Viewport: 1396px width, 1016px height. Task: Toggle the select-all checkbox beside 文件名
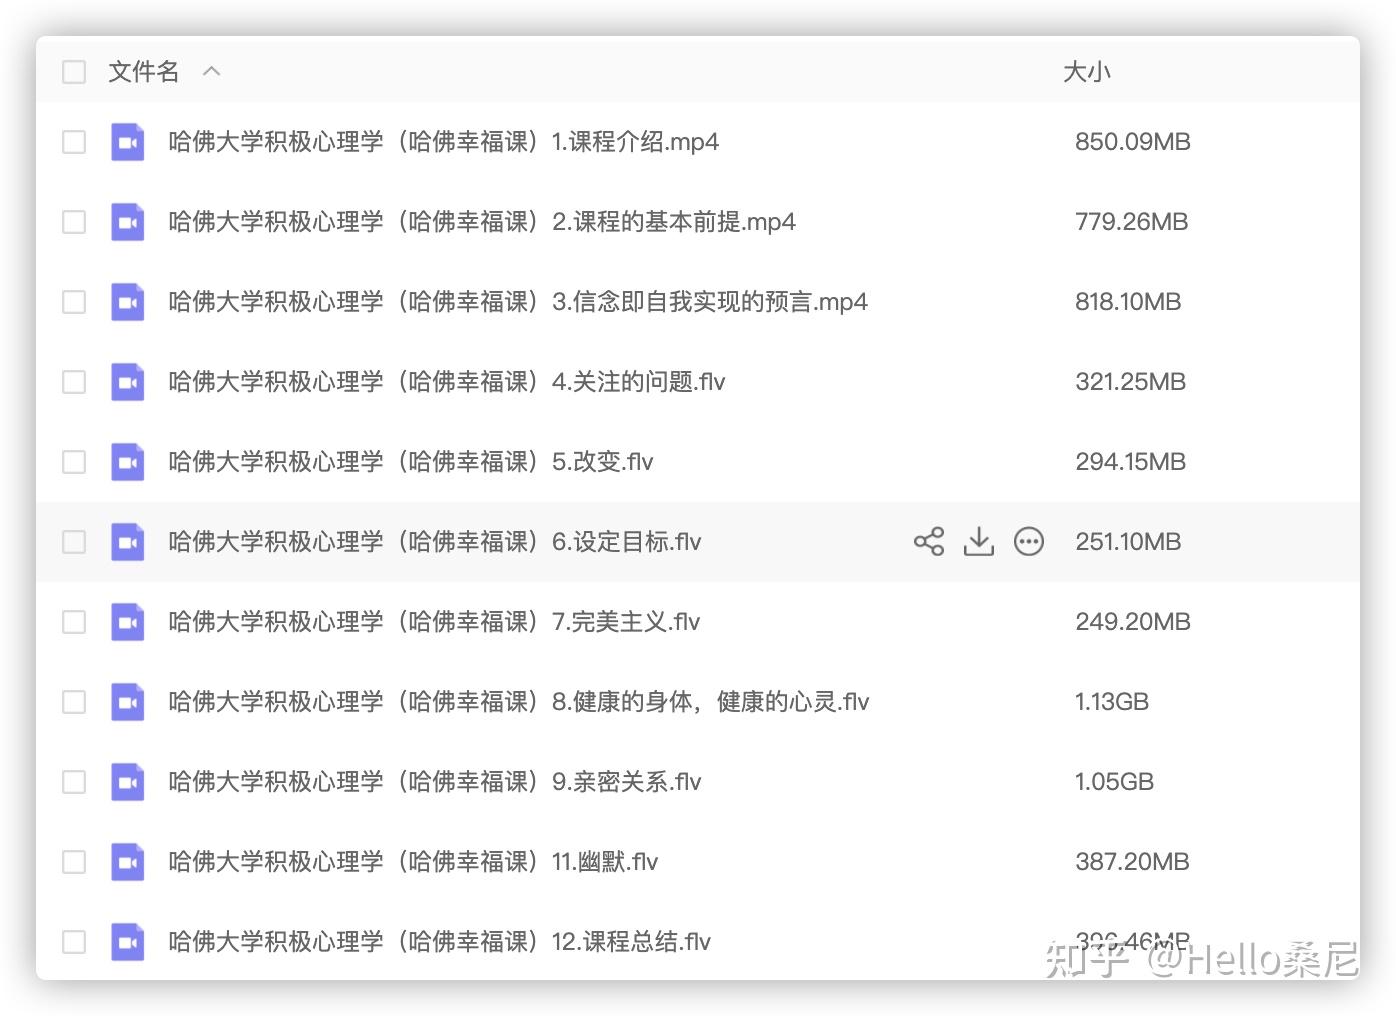[74, 72]
